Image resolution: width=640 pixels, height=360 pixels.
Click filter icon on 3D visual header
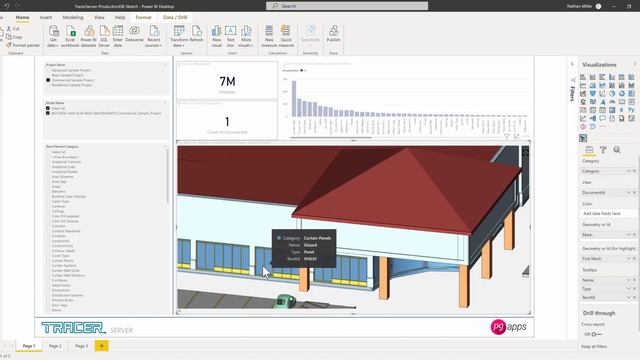coord(507,136)
